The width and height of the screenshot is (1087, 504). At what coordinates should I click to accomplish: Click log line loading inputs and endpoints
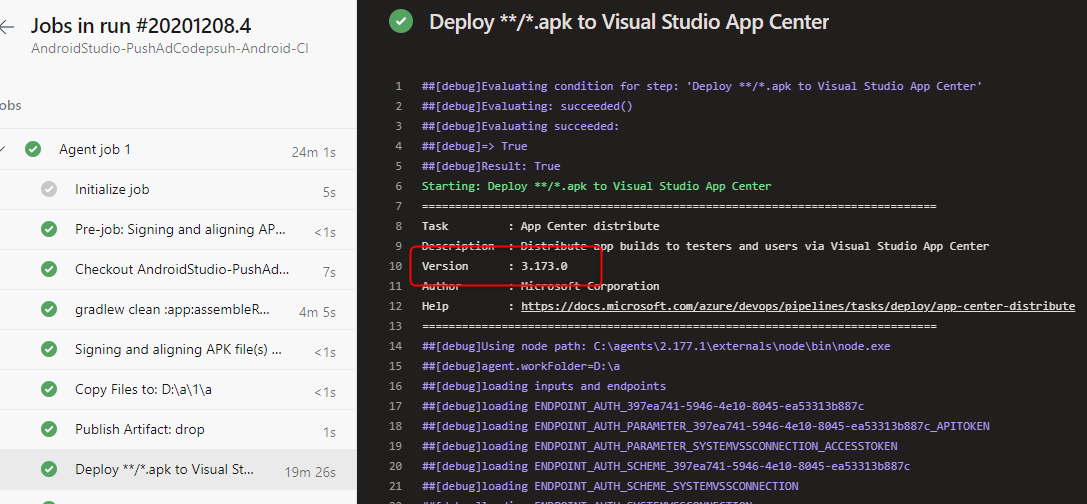click(x=544, y=386)
